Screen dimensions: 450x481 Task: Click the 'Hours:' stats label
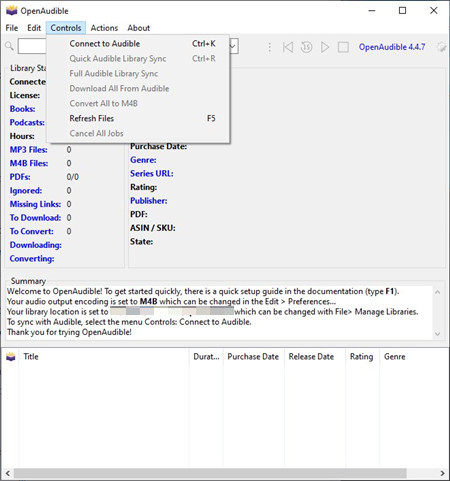click(x=22, y=136)
